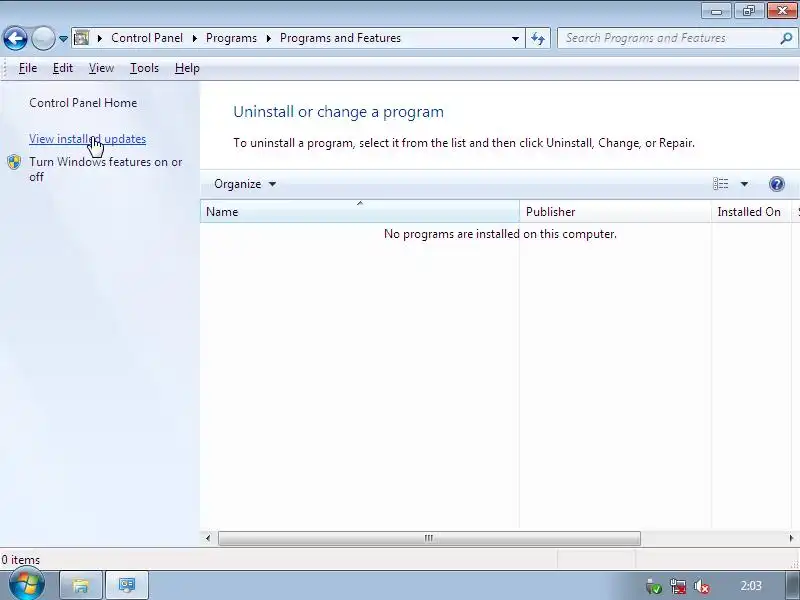Select Programs in the breadcrumb path
This screenshot has height=600, width=800.
pyautogui.click(x=231, y=38)
